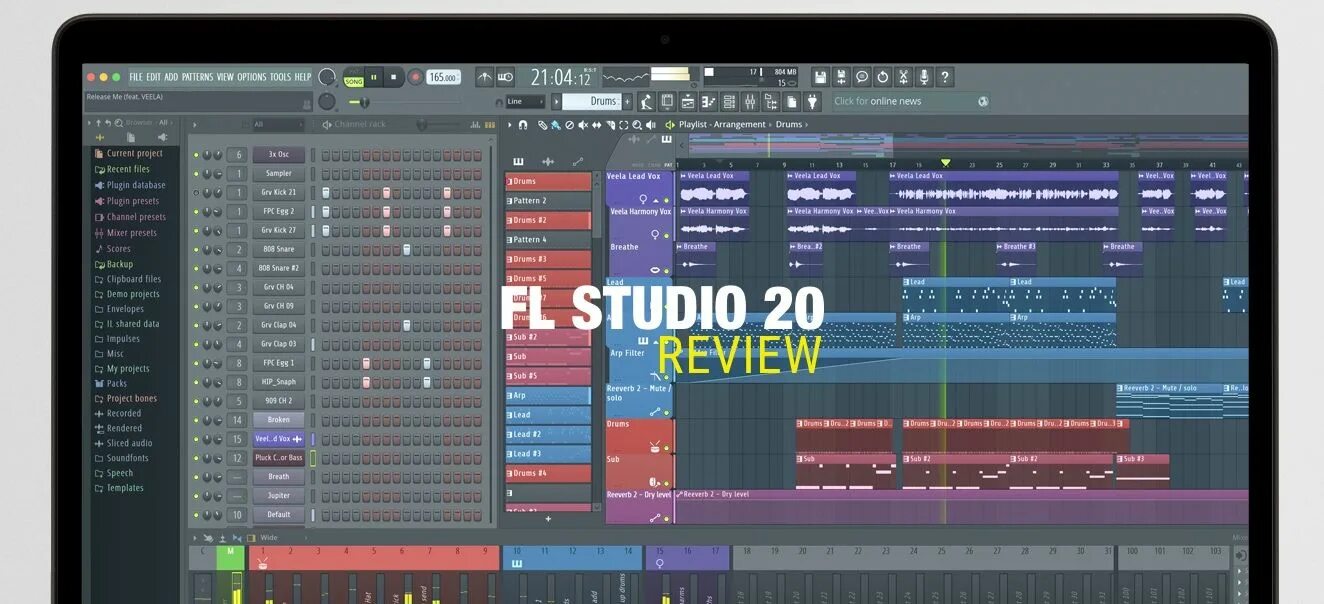Click the Click for online news link
The width and height of the screenshot is (1324, 604).
pos(878,101)
